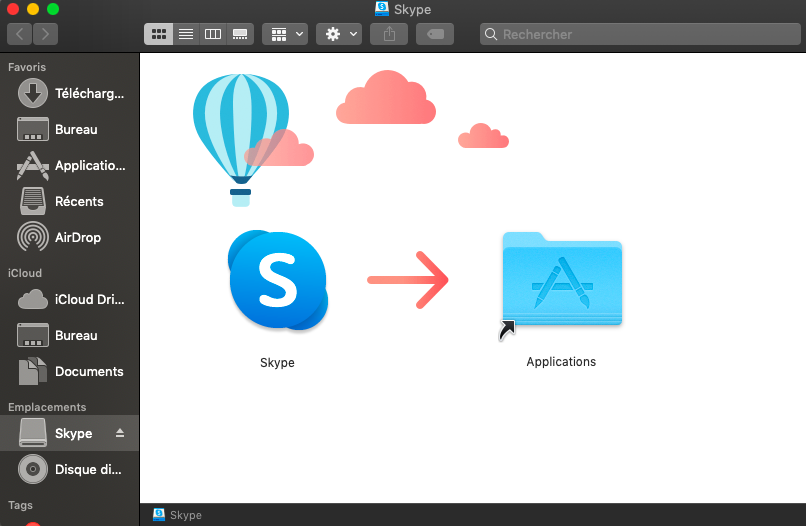Select Disque distant in the sidebar

[69, 469]
